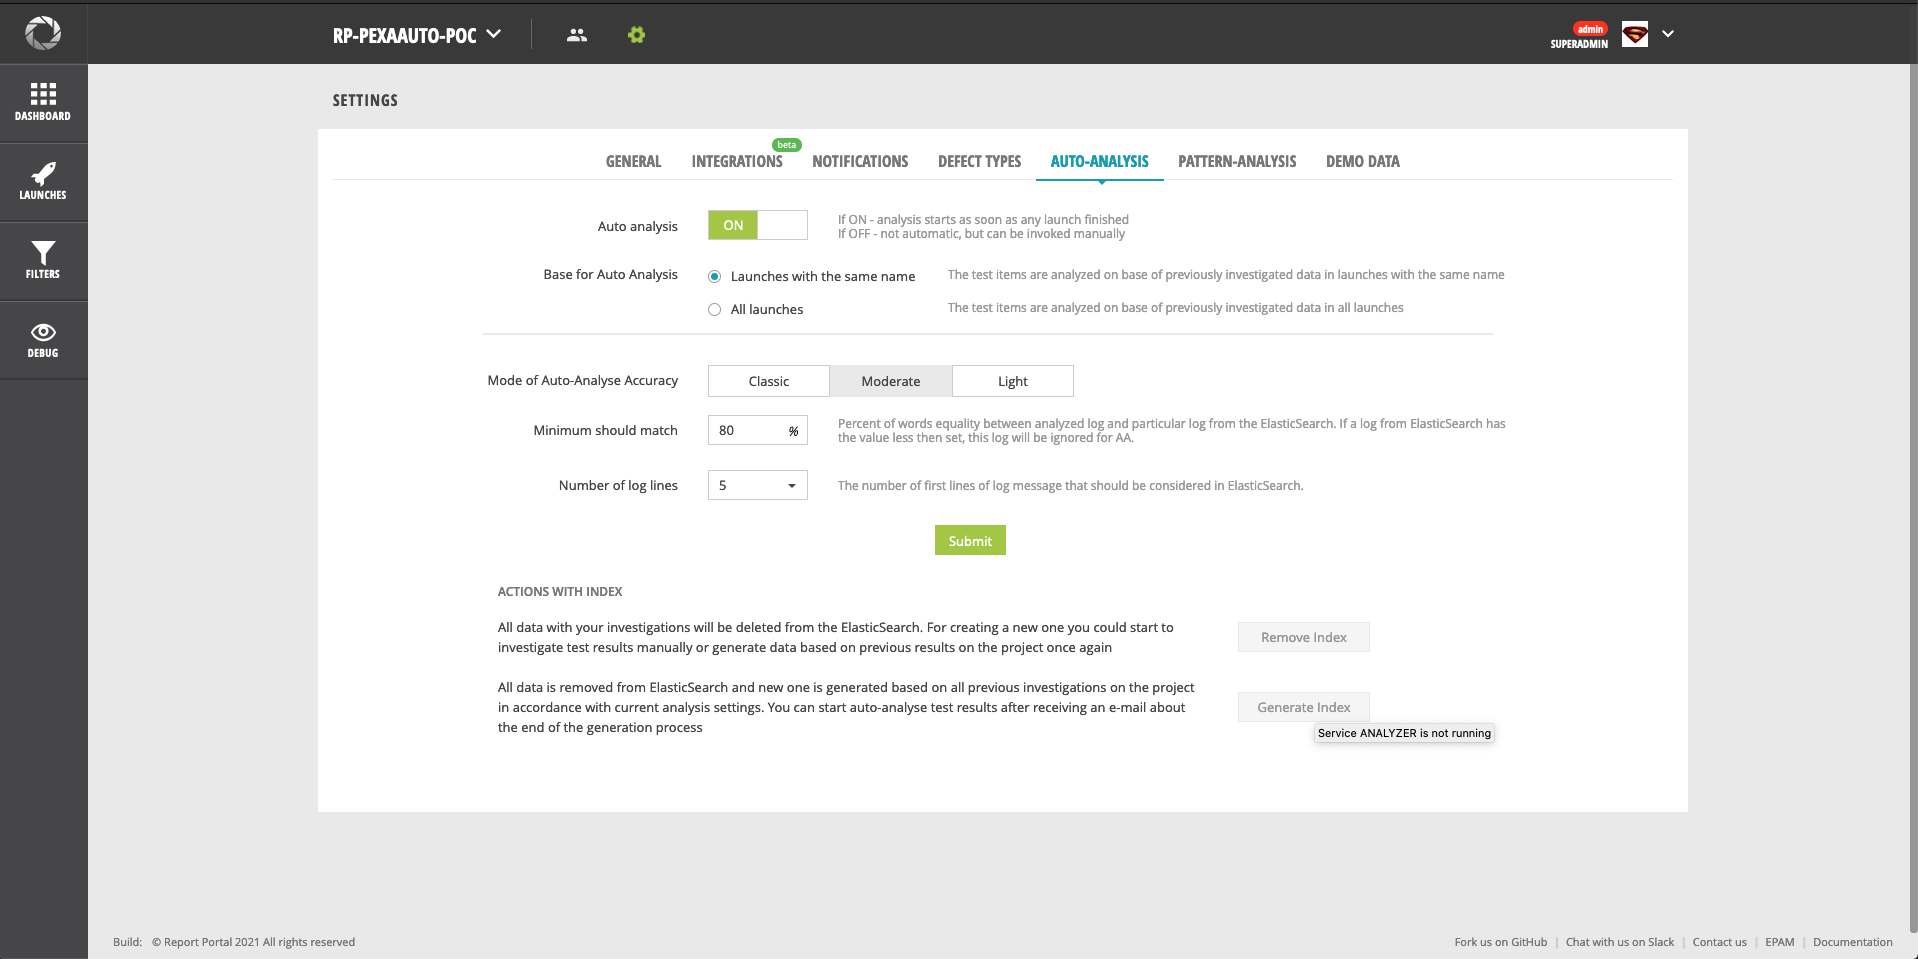
Task: Click the Report Portal logo icon
Action: click(x=43, y=33)
